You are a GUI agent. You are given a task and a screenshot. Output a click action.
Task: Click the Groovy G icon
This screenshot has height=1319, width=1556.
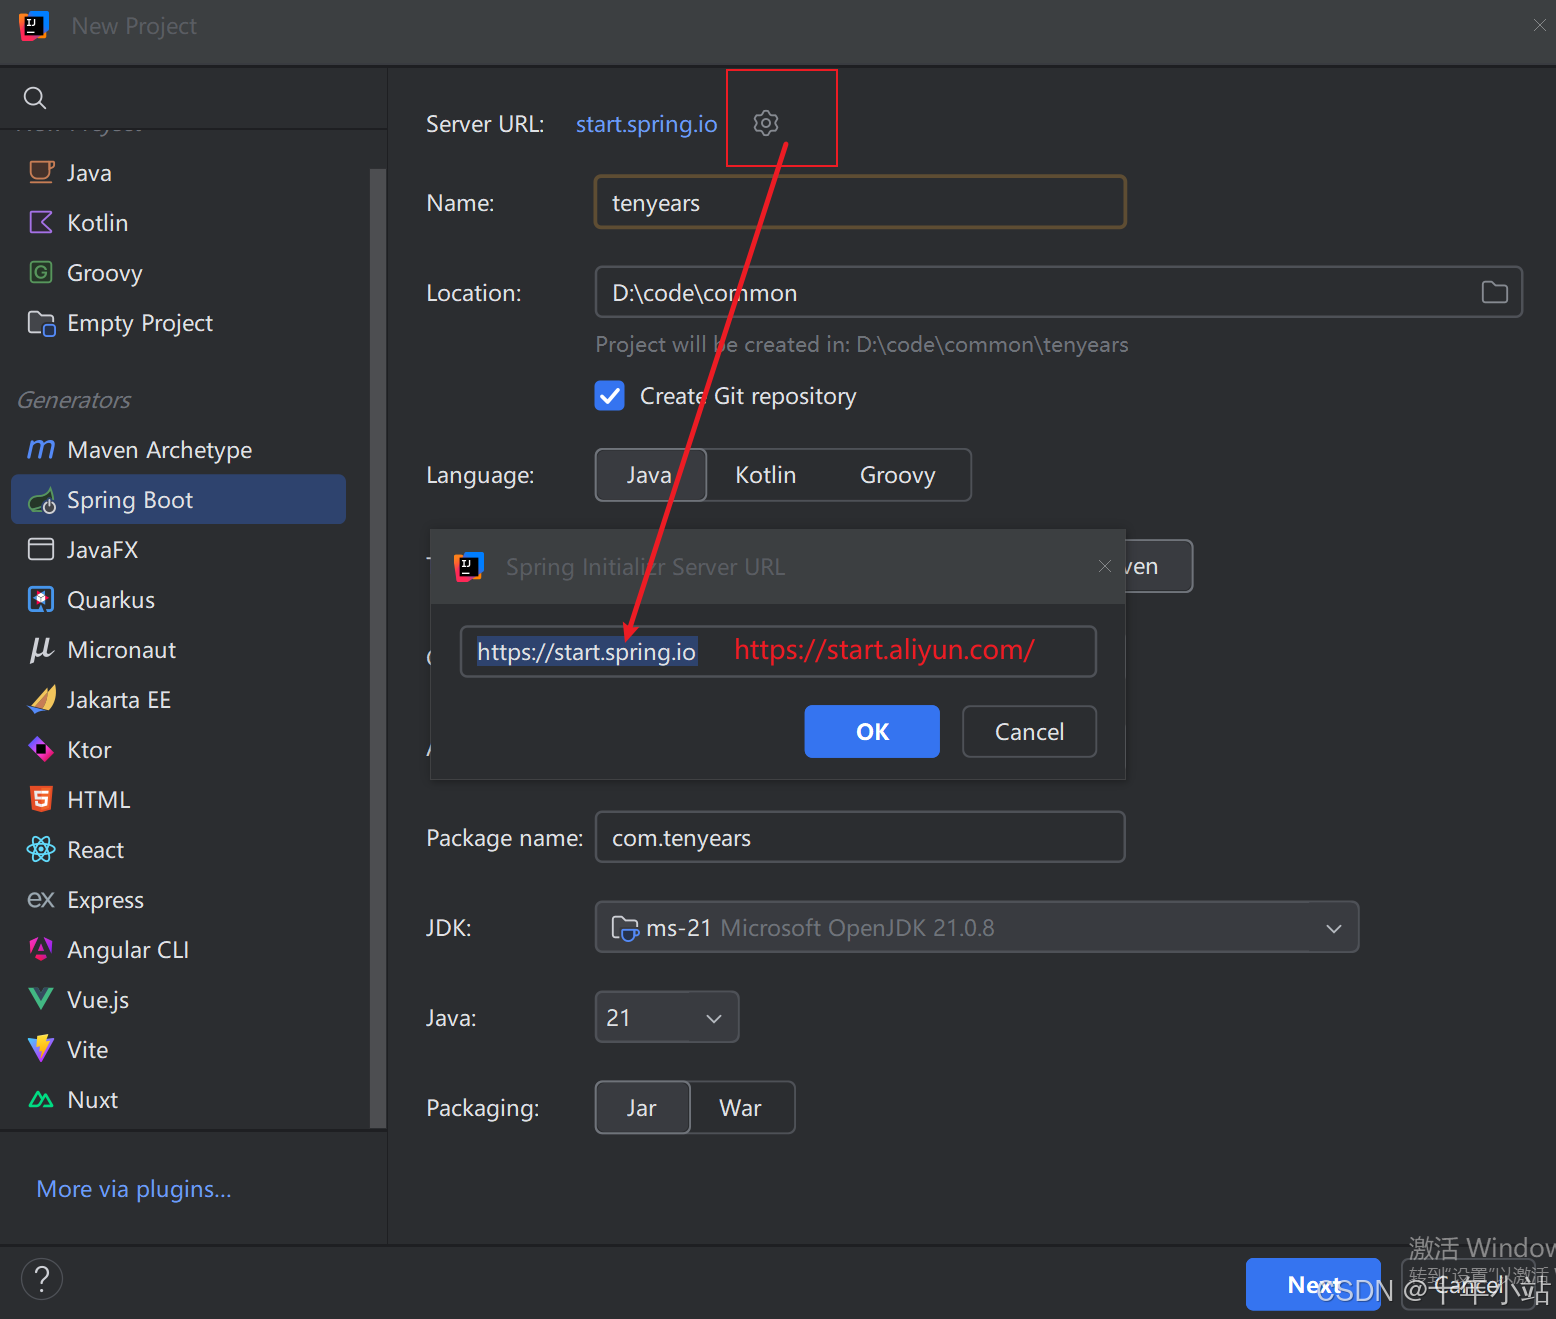click(41, 272)
